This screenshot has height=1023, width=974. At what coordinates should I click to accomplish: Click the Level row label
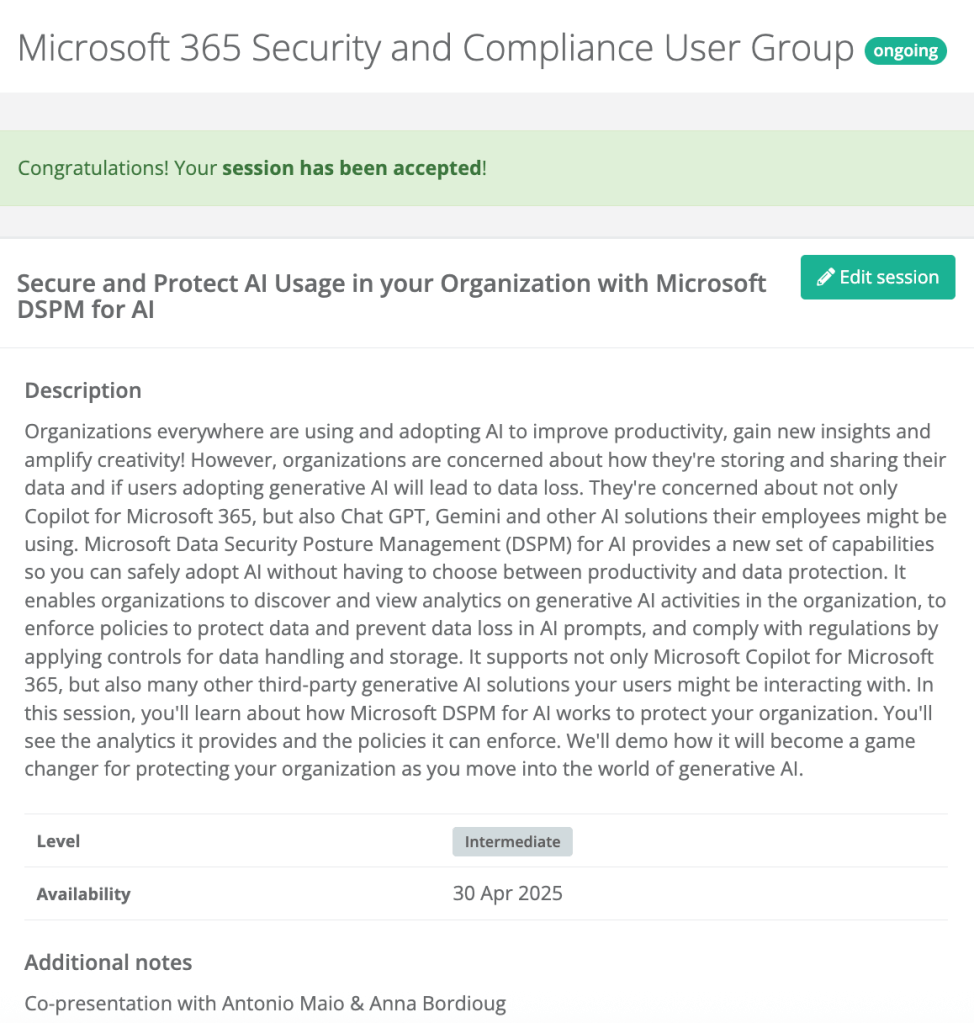tap(58, 842)
